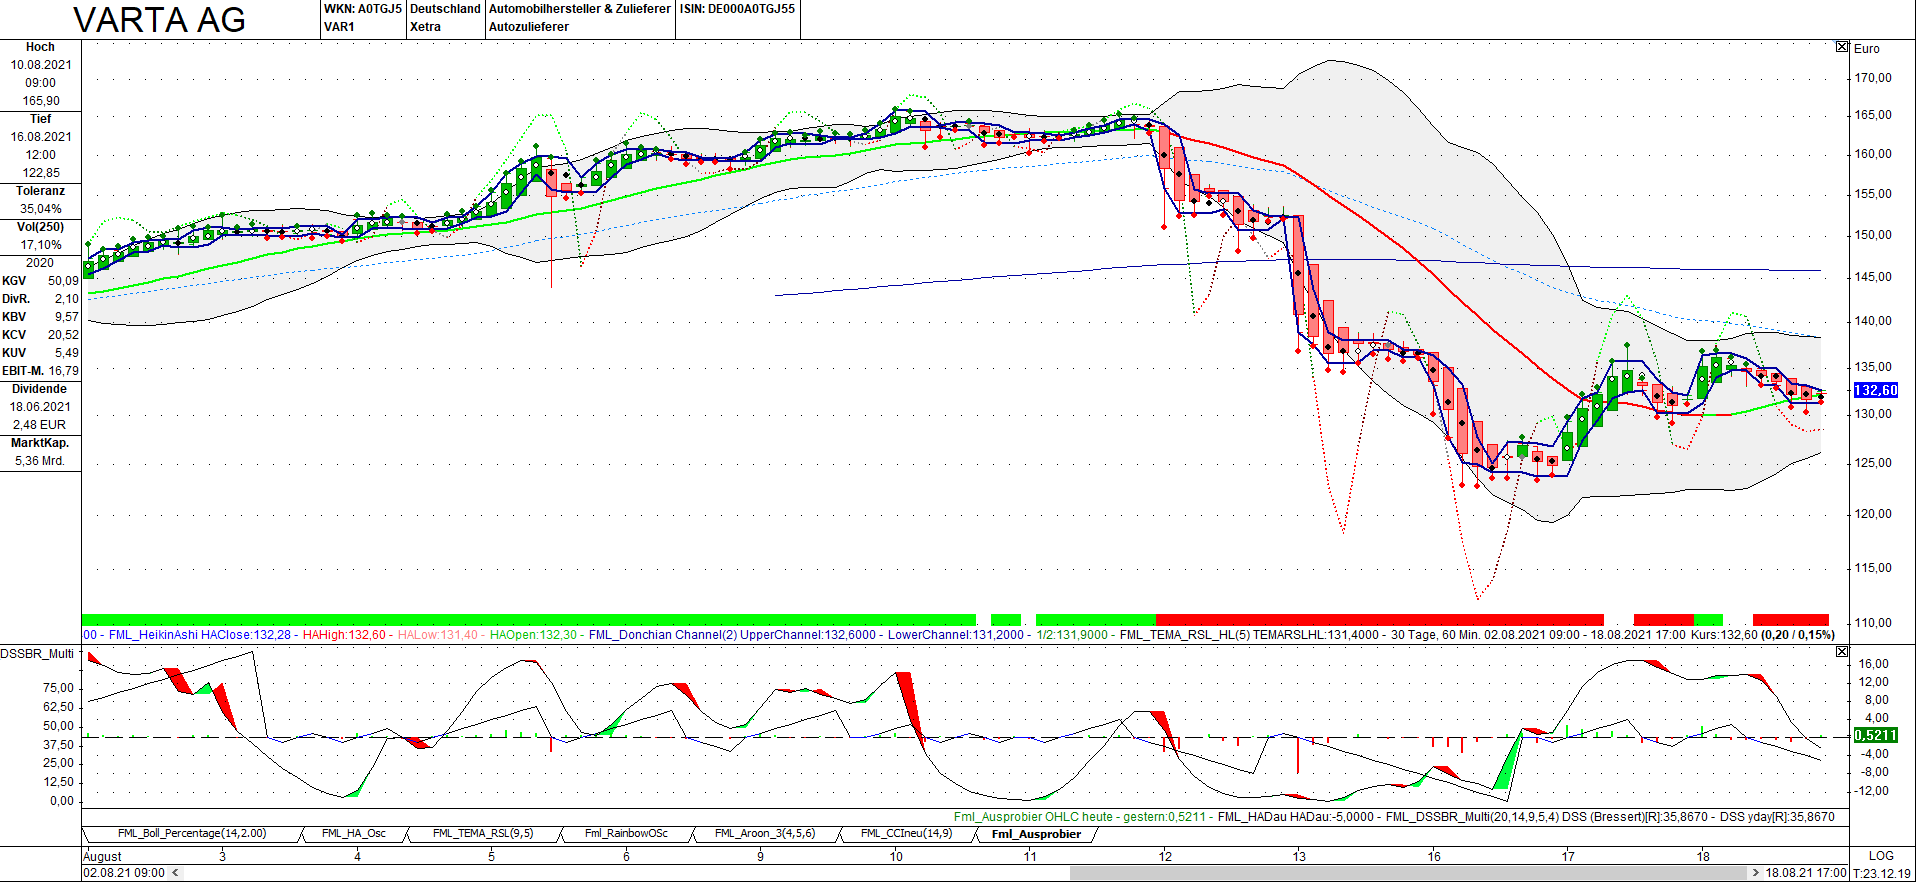Click the VARTA AG chart title

(x=160, y=20)
